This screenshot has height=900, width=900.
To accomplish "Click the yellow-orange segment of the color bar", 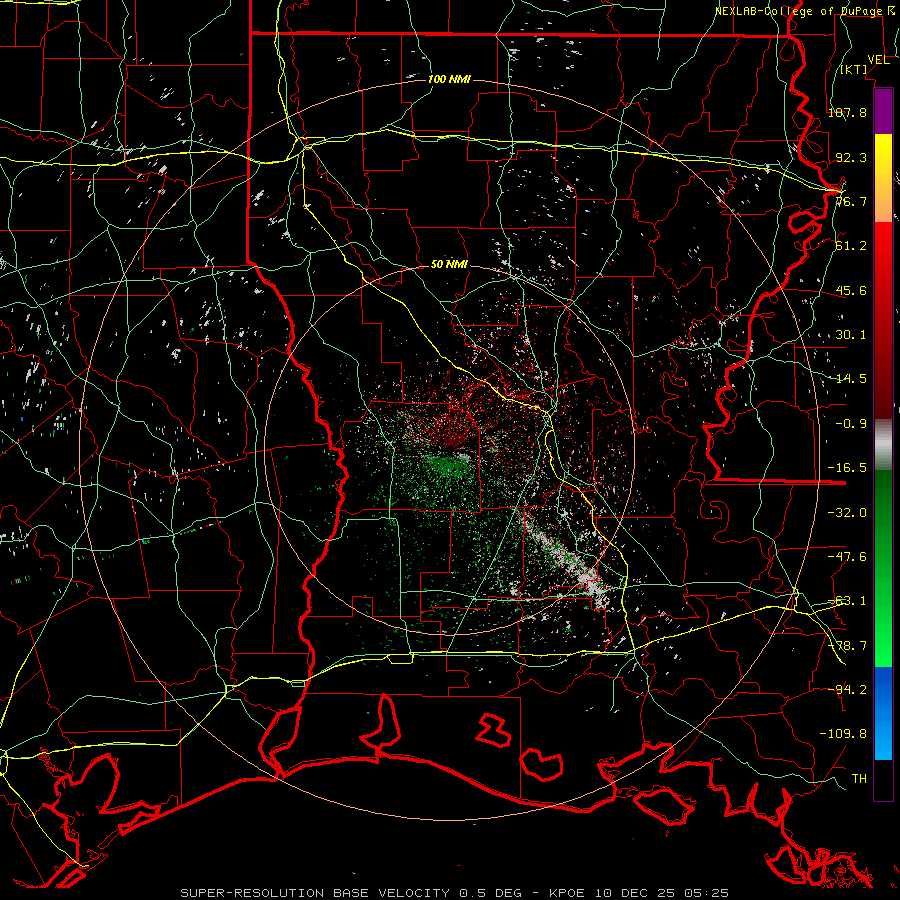I will (x=883, y=178).
